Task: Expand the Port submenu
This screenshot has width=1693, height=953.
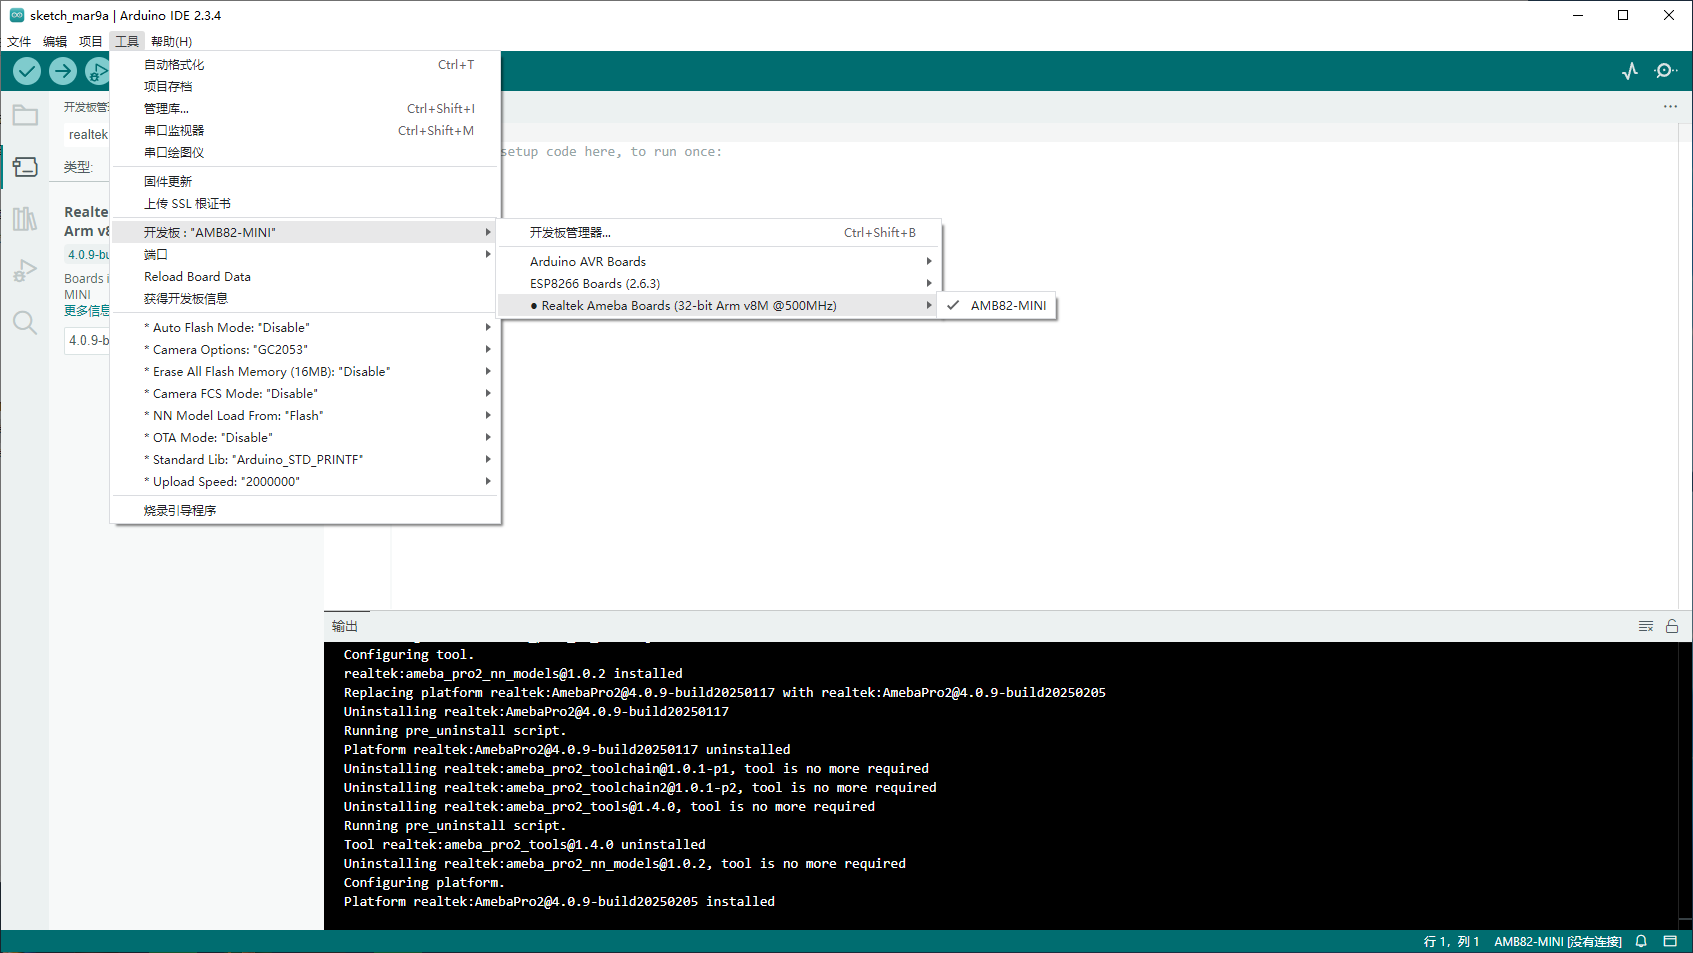Action: (x=305, y=255)
